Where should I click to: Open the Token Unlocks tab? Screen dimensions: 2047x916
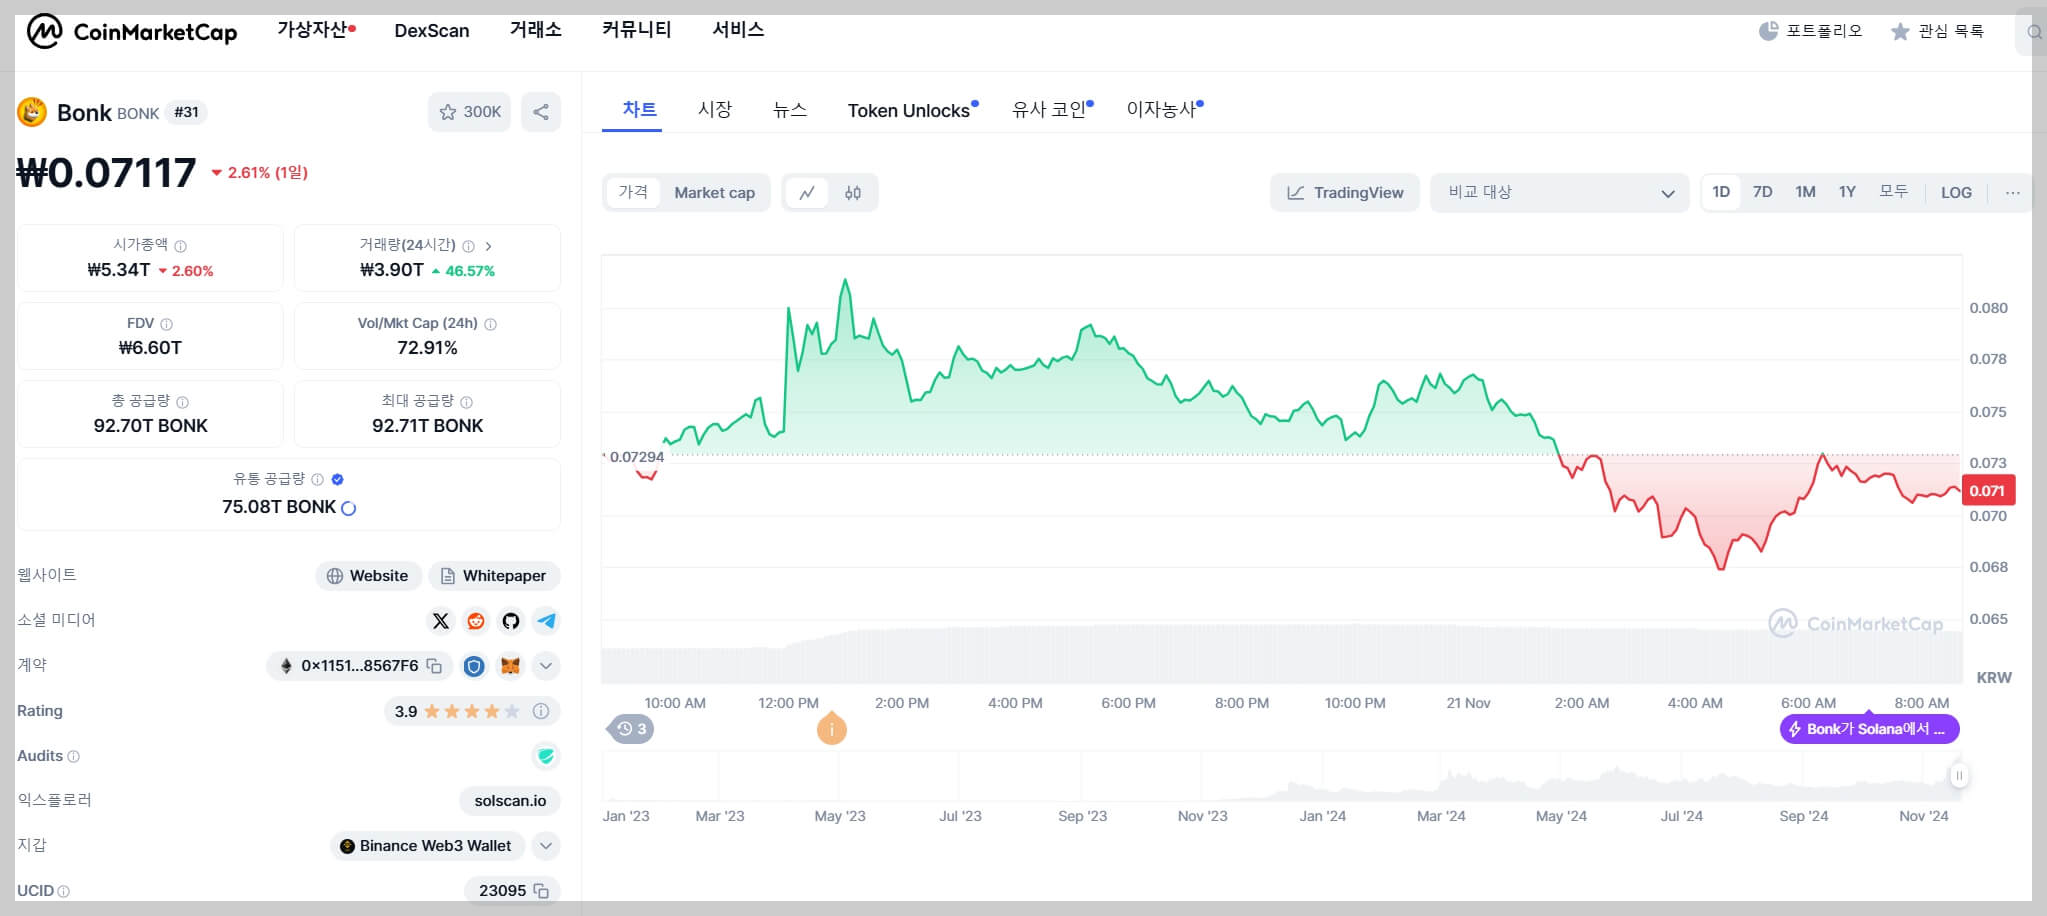910,110
